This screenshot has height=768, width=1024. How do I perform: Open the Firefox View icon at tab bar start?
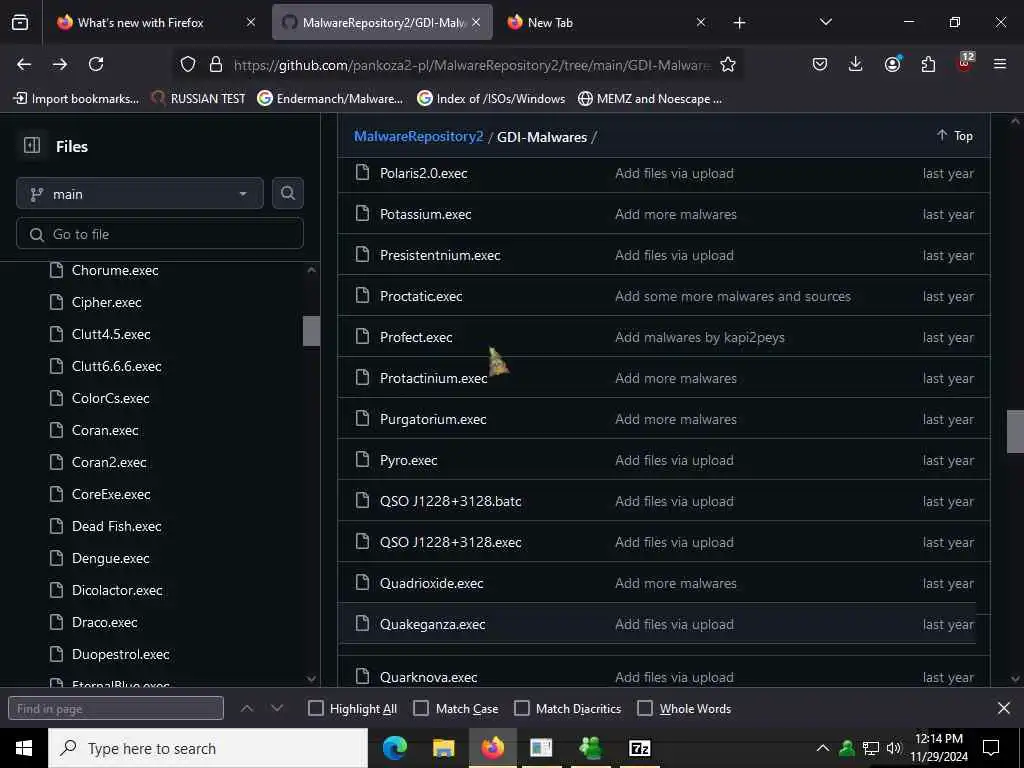coord(20,22)
